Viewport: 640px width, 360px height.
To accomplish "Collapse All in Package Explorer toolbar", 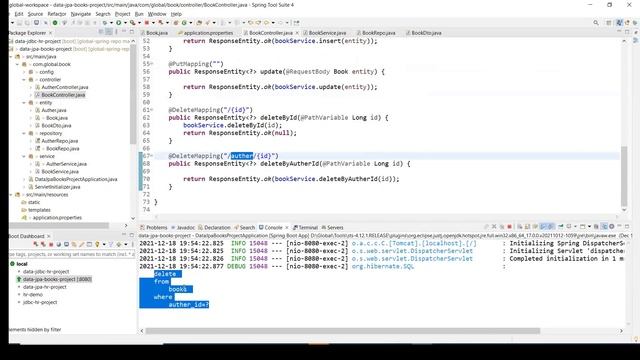I will coord(101,32).
